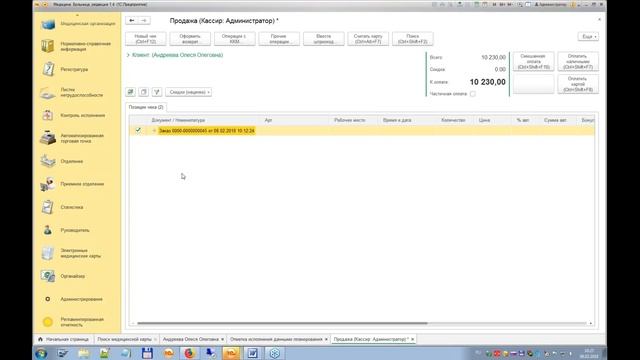Open Листки нетрудоспособности section icon

[x=48, y=93]
